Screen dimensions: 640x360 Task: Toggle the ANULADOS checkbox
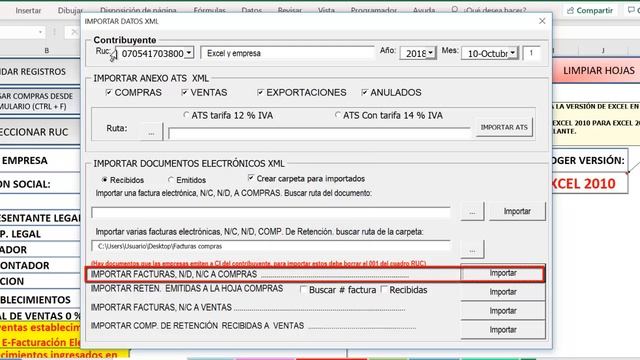click(x=364, y=92)
